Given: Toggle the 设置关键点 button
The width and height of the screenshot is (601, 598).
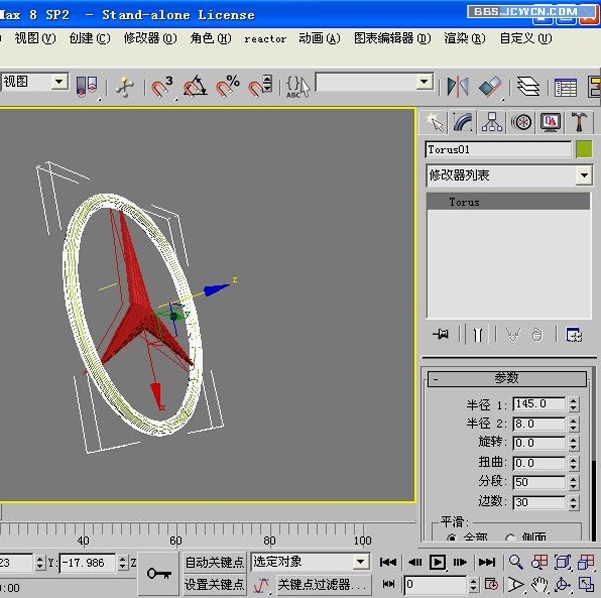Looking at the screenshot, I should pyautogui.click(x=214, y=585).
